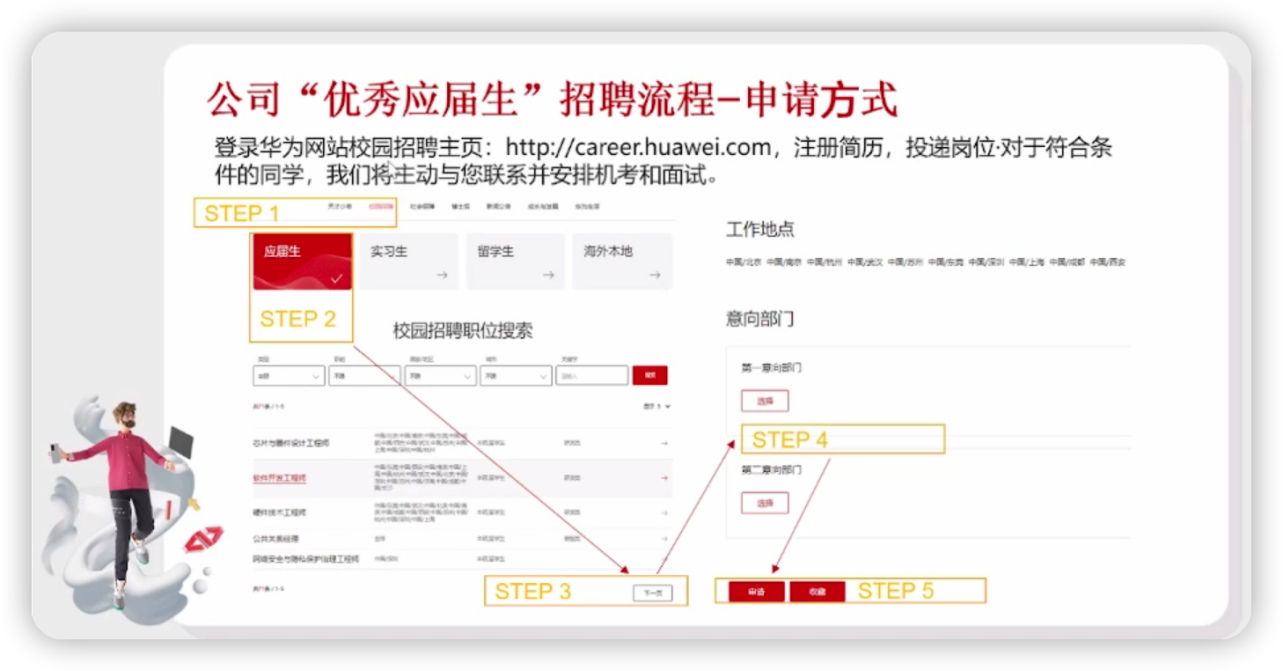Click the red search button beside keyword field

[650, 376]
